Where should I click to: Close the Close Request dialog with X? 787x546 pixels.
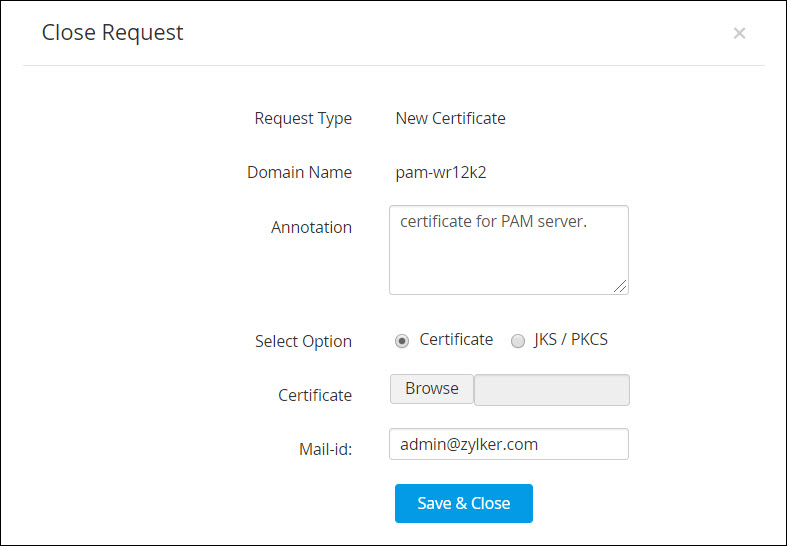point(739,33)
